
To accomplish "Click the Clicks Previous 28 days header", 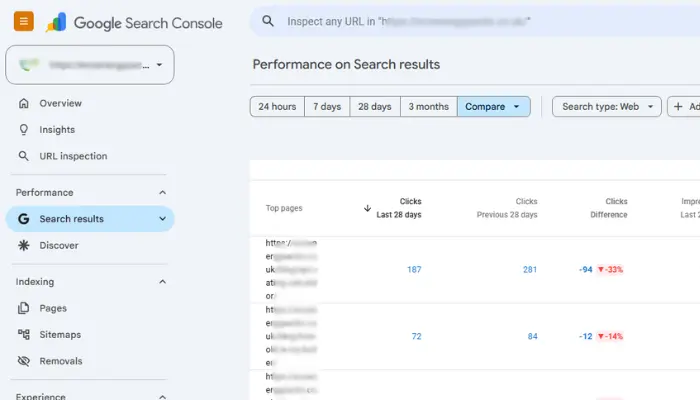I will click(x=507, y=208).
